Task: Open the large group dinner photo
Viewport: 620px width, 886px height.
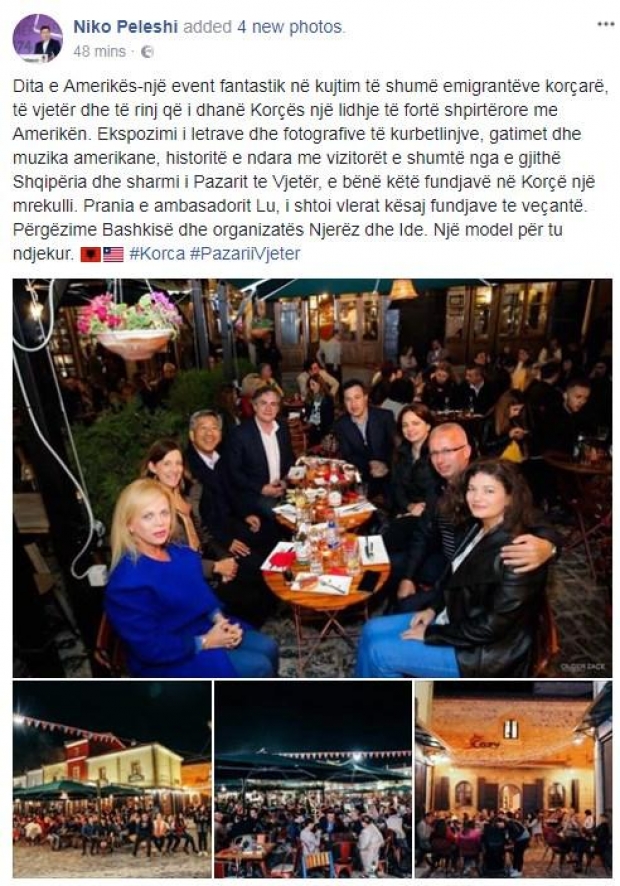Action: 313,478
